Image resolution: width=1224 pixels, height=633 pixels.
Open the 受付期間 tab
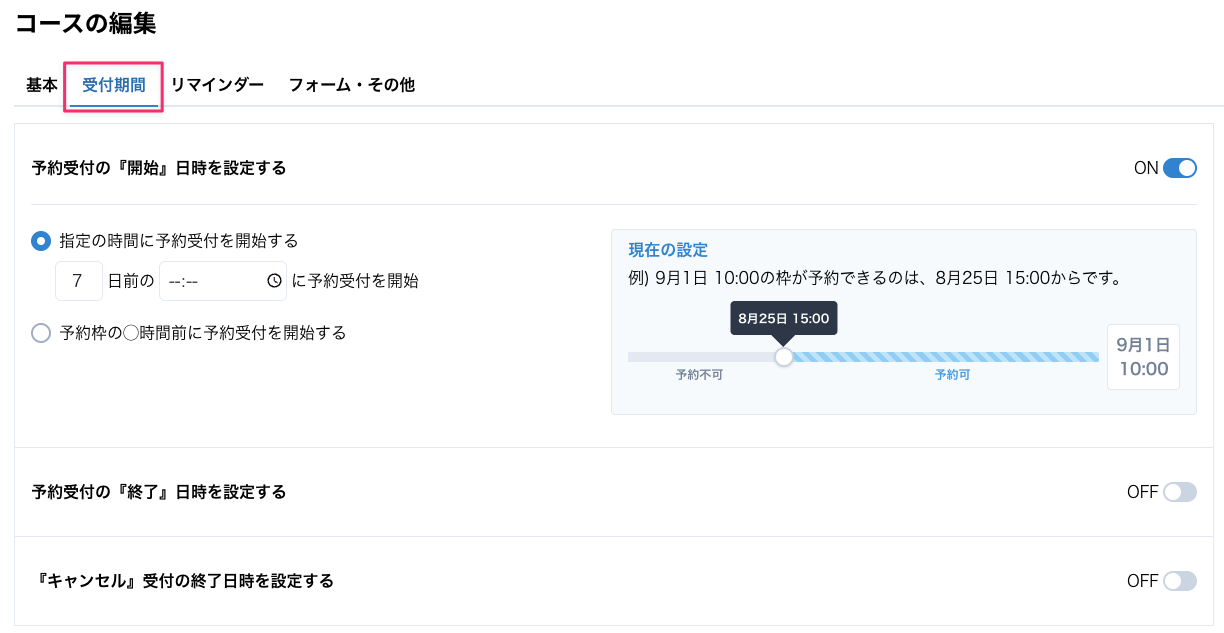[114, 85]
